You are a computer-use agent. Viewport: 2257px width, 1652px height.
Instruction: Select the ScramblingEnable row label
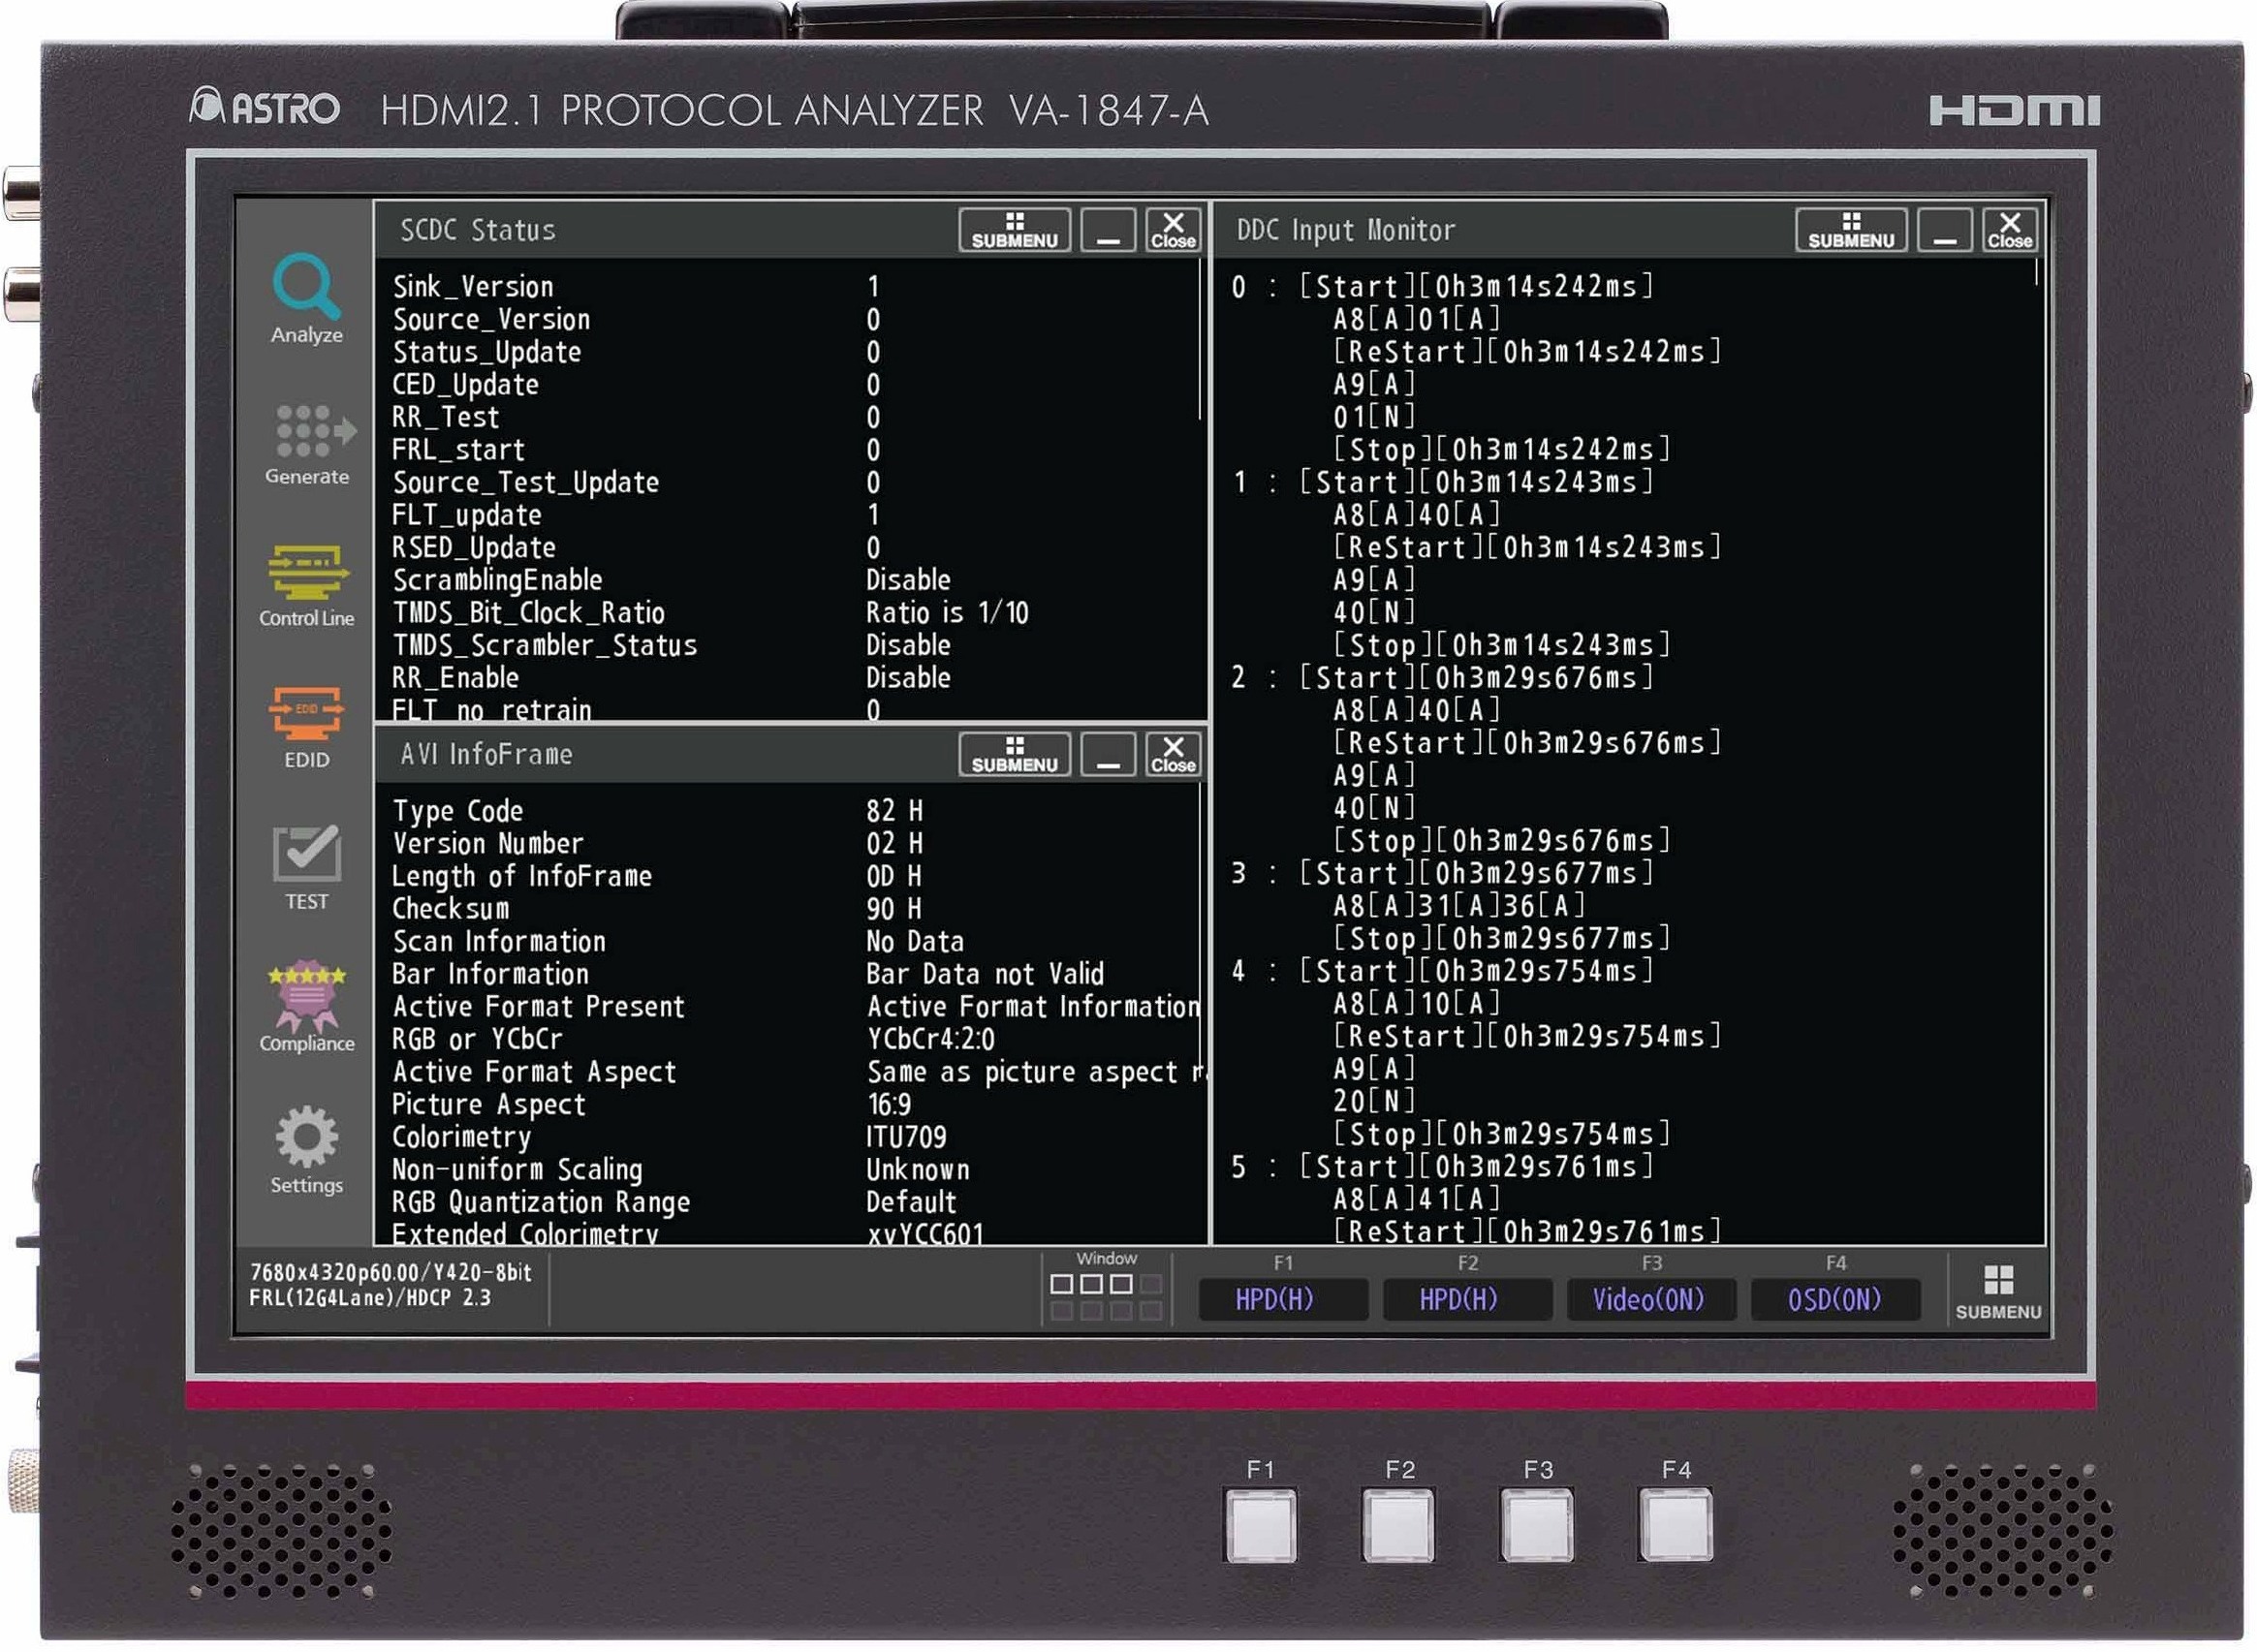[497, 580]
